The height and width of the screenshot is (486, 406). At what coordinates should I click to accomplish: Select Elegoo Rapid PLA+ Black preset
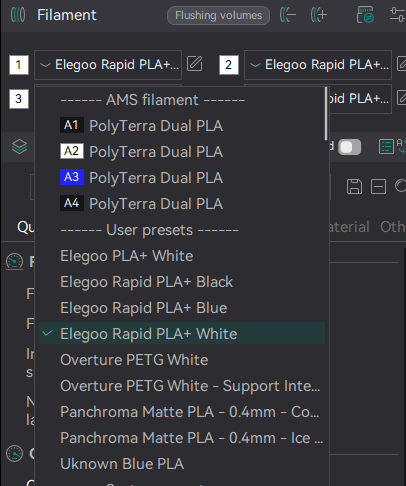coord(182,282)
